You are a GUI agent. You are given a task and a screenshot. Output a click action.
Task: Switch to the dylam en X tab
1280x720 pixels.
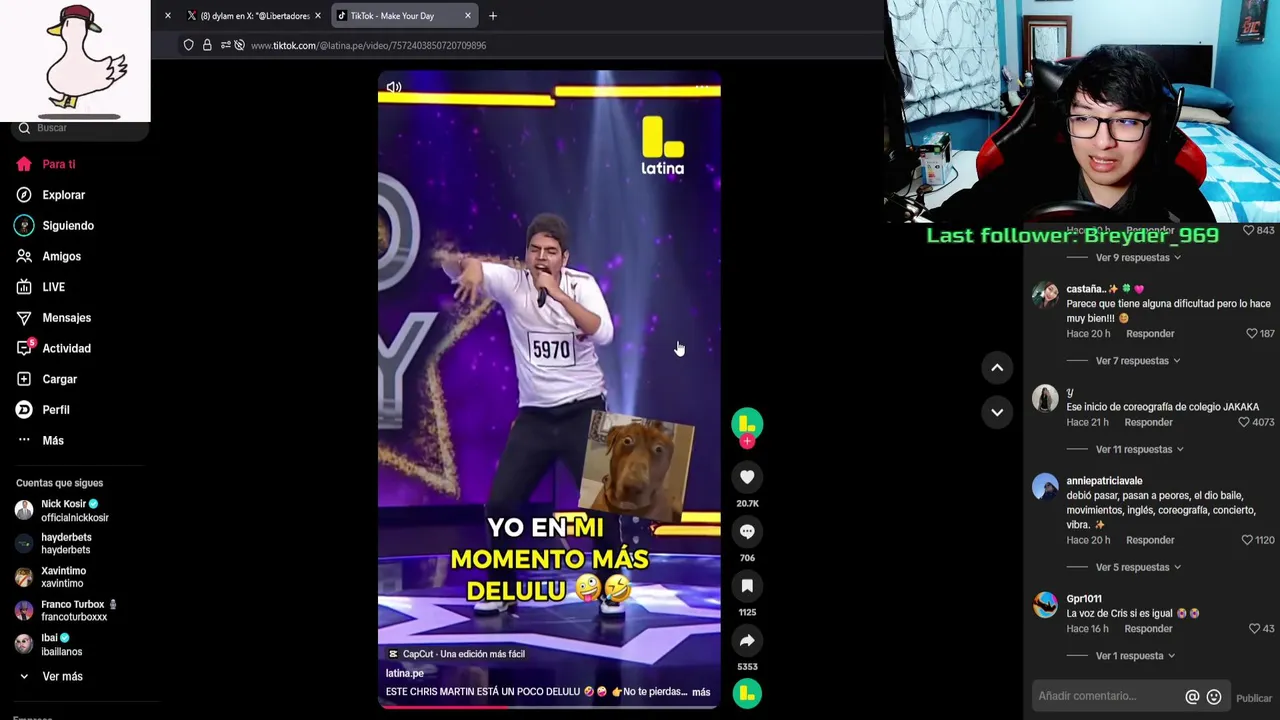click(x=252, y=16)
